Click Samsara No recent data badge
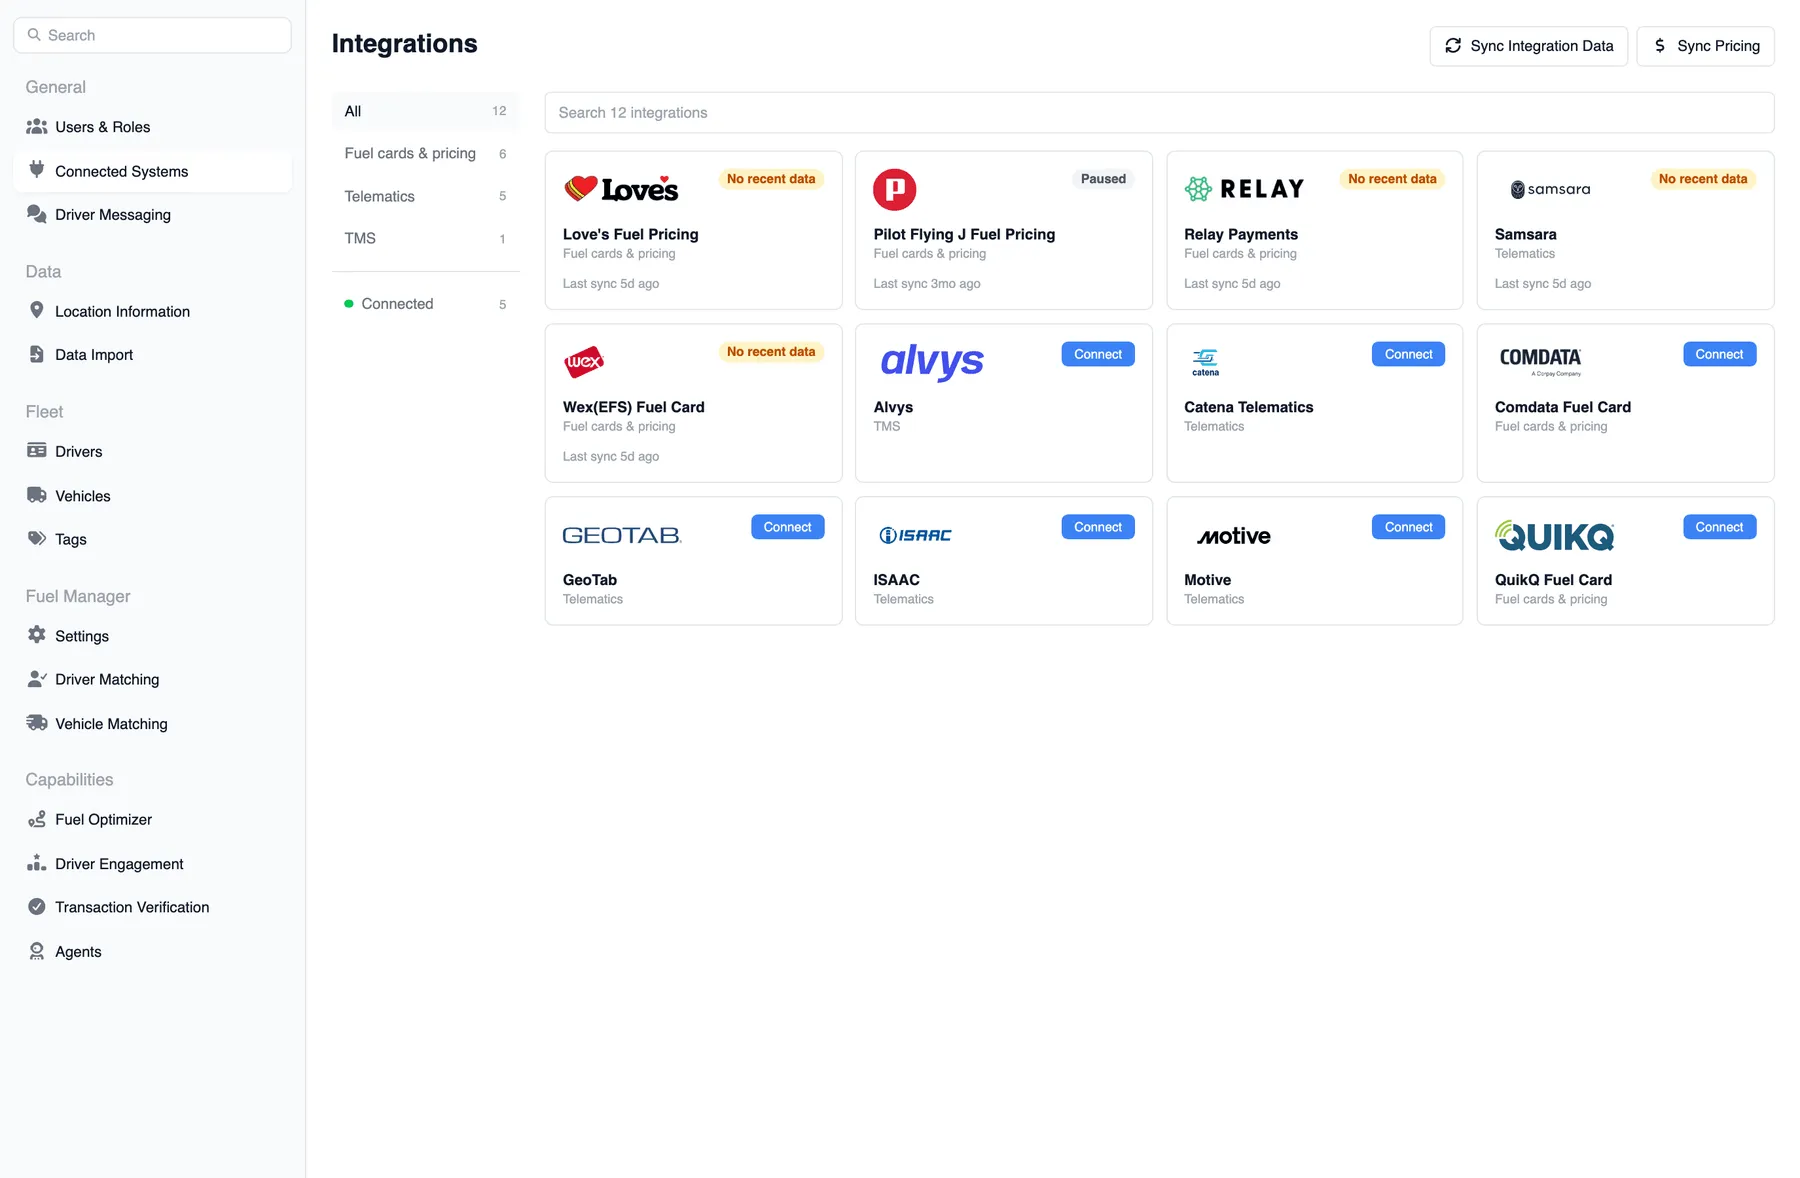Viewport: 1800px width, 1178px height. (1703, 179)
